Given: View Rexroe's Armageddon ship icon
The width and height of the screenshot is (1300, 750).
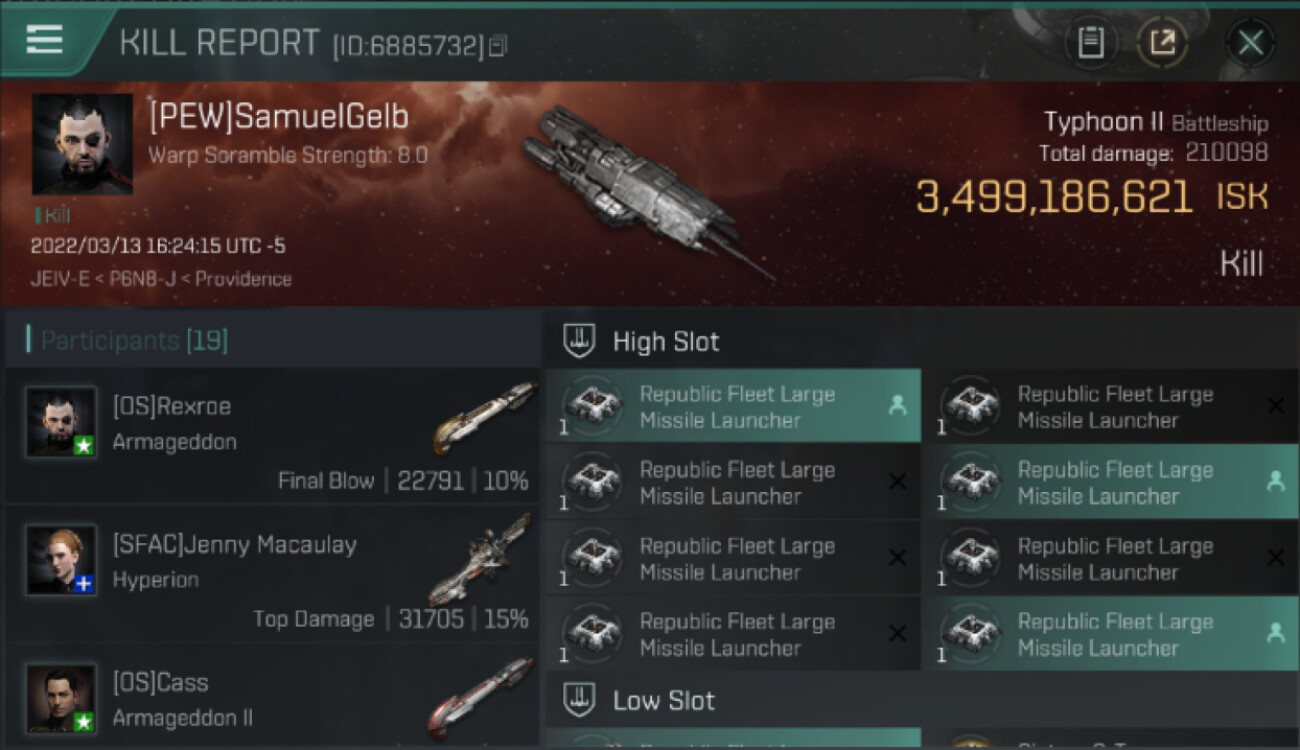Looking at the screenshot, I should tap(484, 416).
